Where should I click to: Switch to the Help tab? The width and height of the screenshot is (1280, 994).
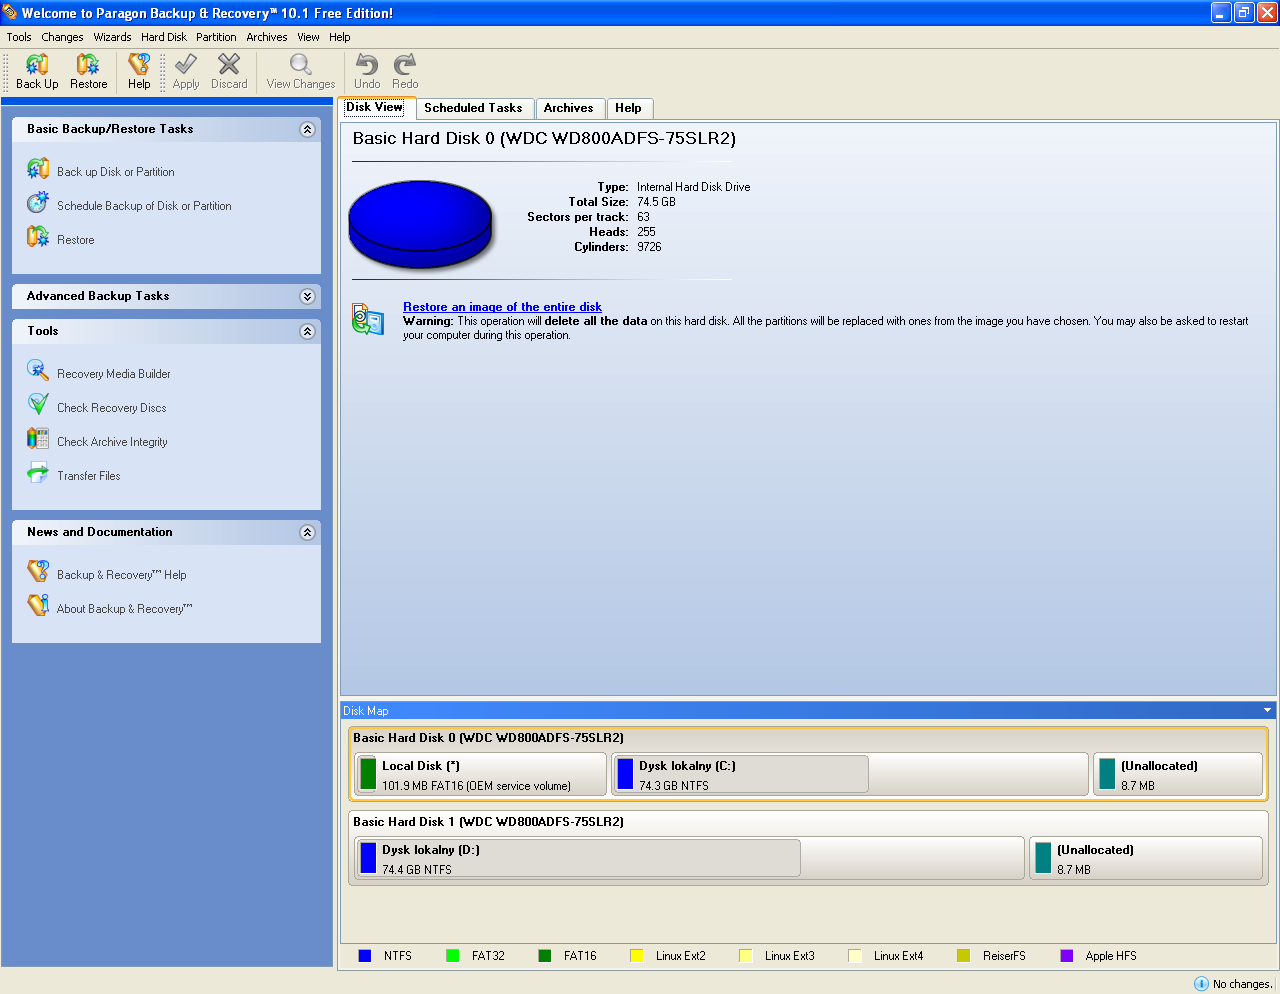click(x=629, y=108)
